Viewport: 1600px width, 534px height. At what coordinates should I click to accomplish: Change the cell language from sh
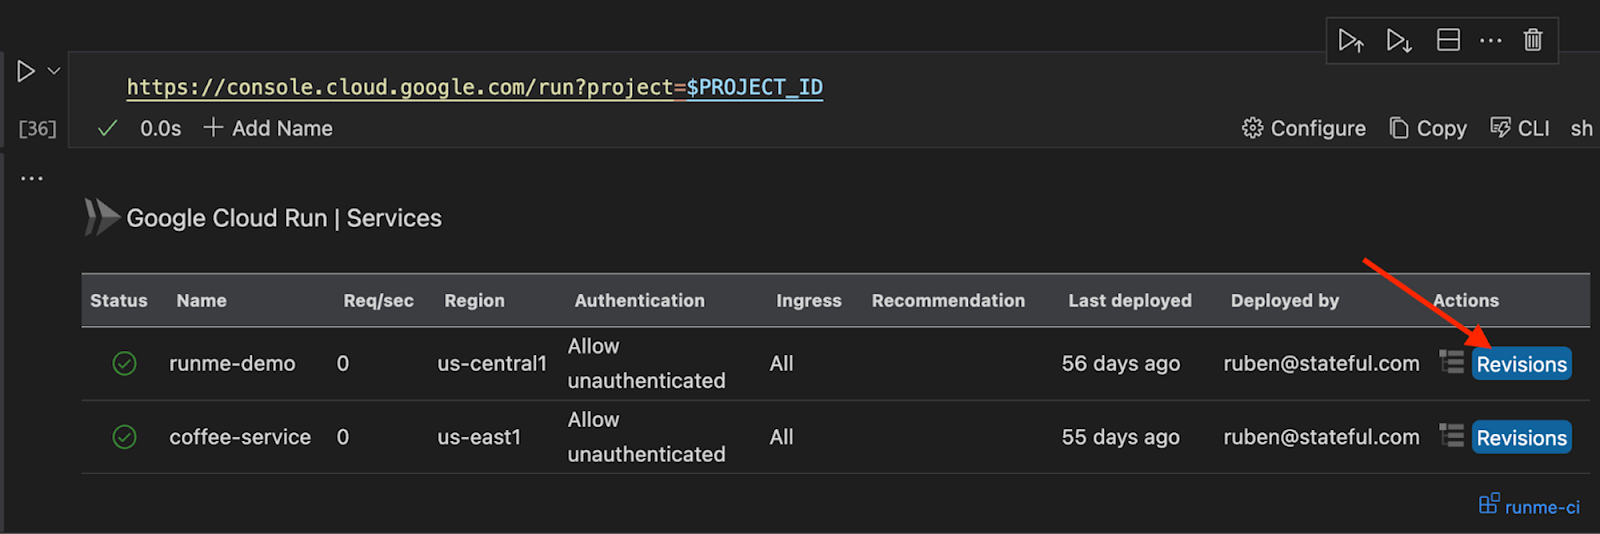(1581, 128)
